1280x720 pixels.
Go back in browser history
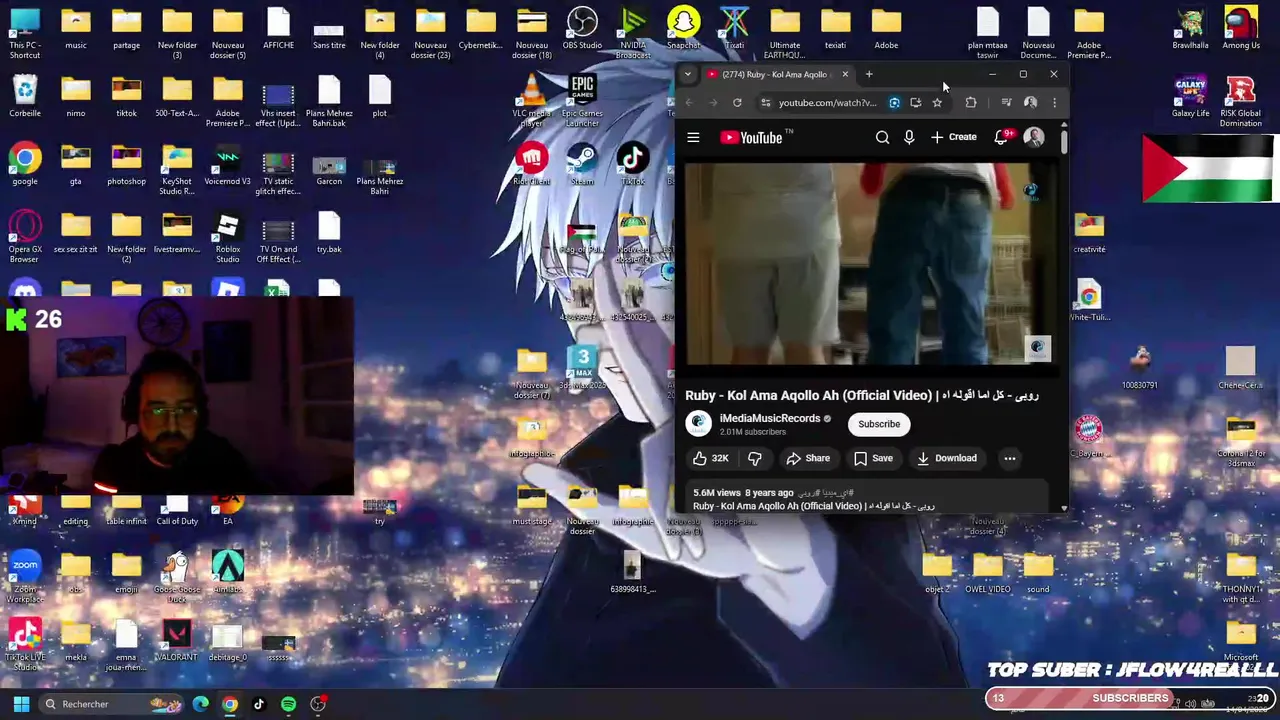pyautogui.click(x=688, y=102)
